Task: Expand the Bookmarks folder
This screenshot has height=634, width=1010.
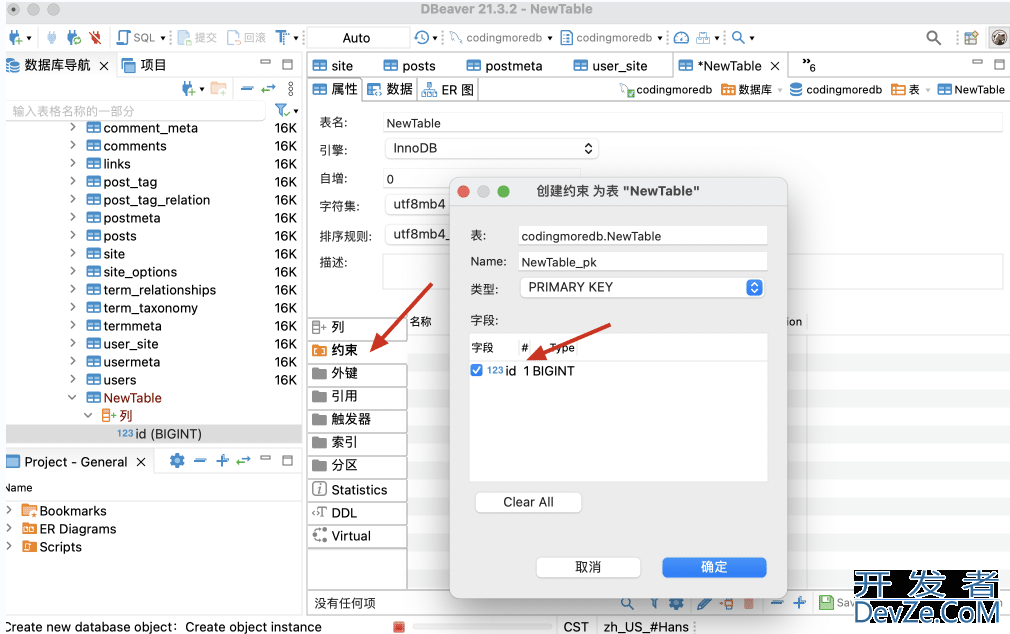Action: pyautogui.click(x=9, y=510)
